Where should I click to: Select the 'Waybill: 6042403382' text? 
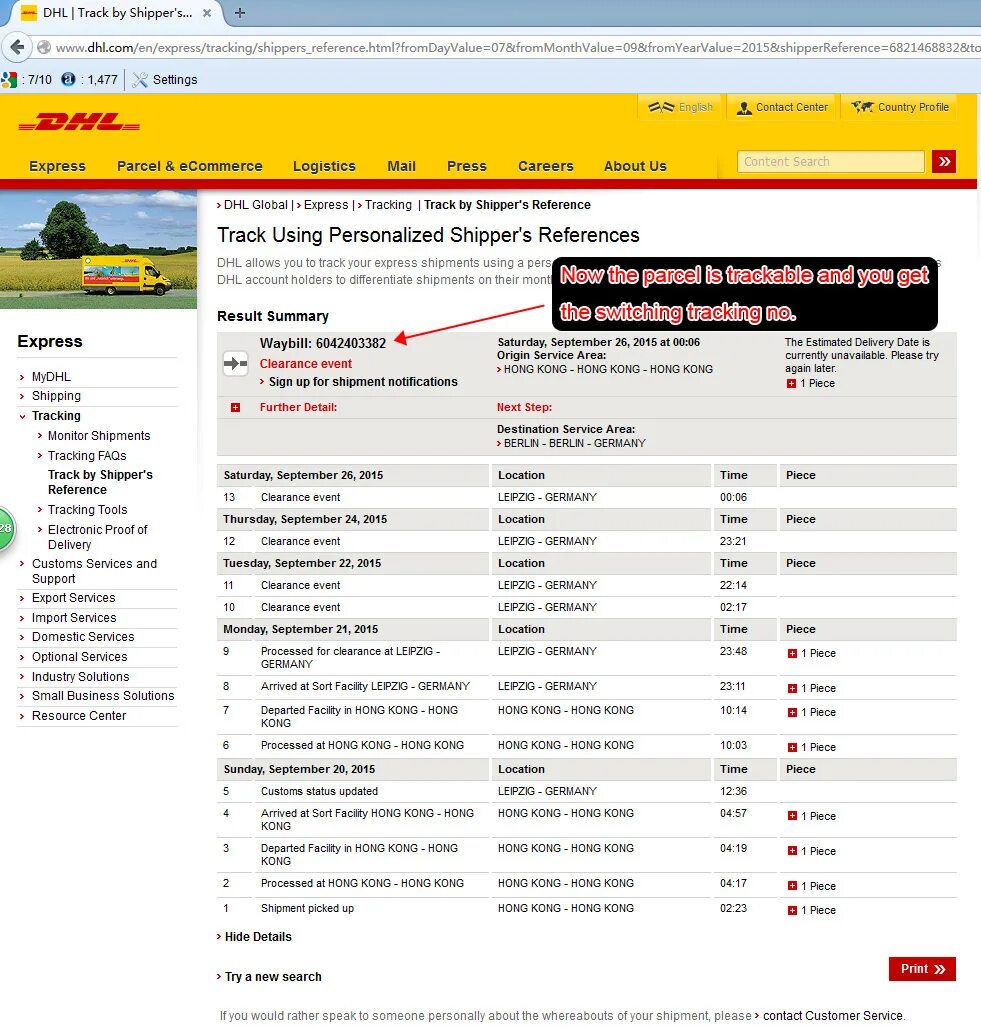pos(323,343)
